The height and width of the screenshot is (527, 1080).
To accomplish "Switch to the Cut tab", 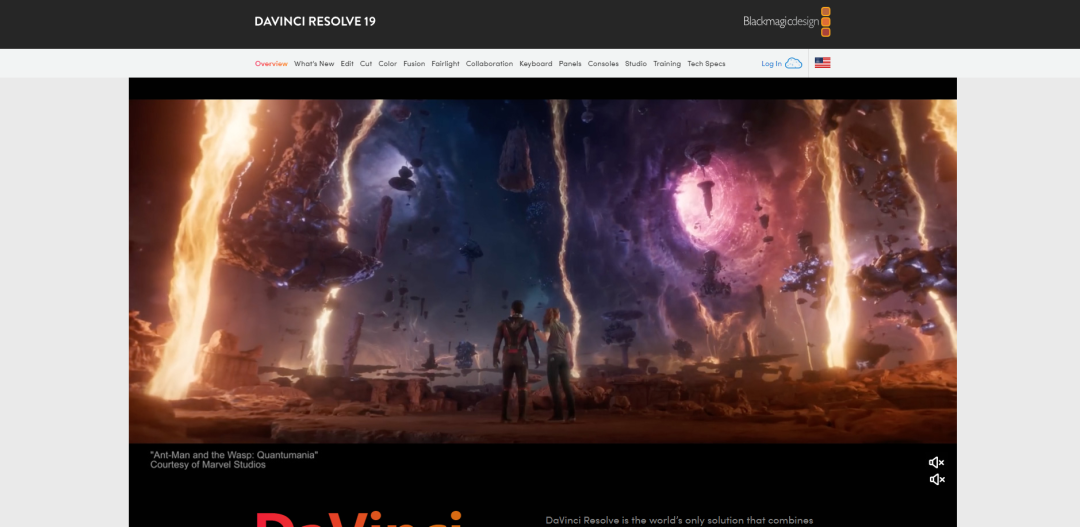I will tap(366, 63).
